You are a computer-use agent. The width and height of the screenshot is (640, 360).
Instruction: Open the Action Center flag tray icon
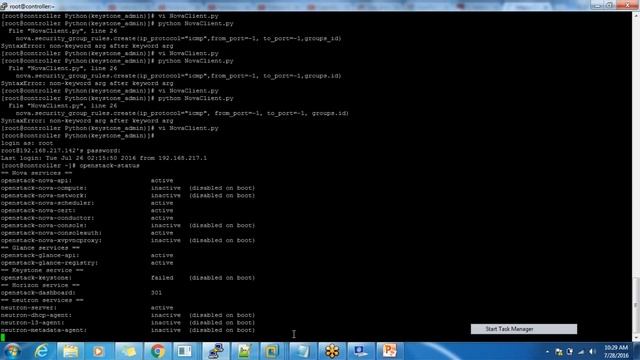pos(570,351)
